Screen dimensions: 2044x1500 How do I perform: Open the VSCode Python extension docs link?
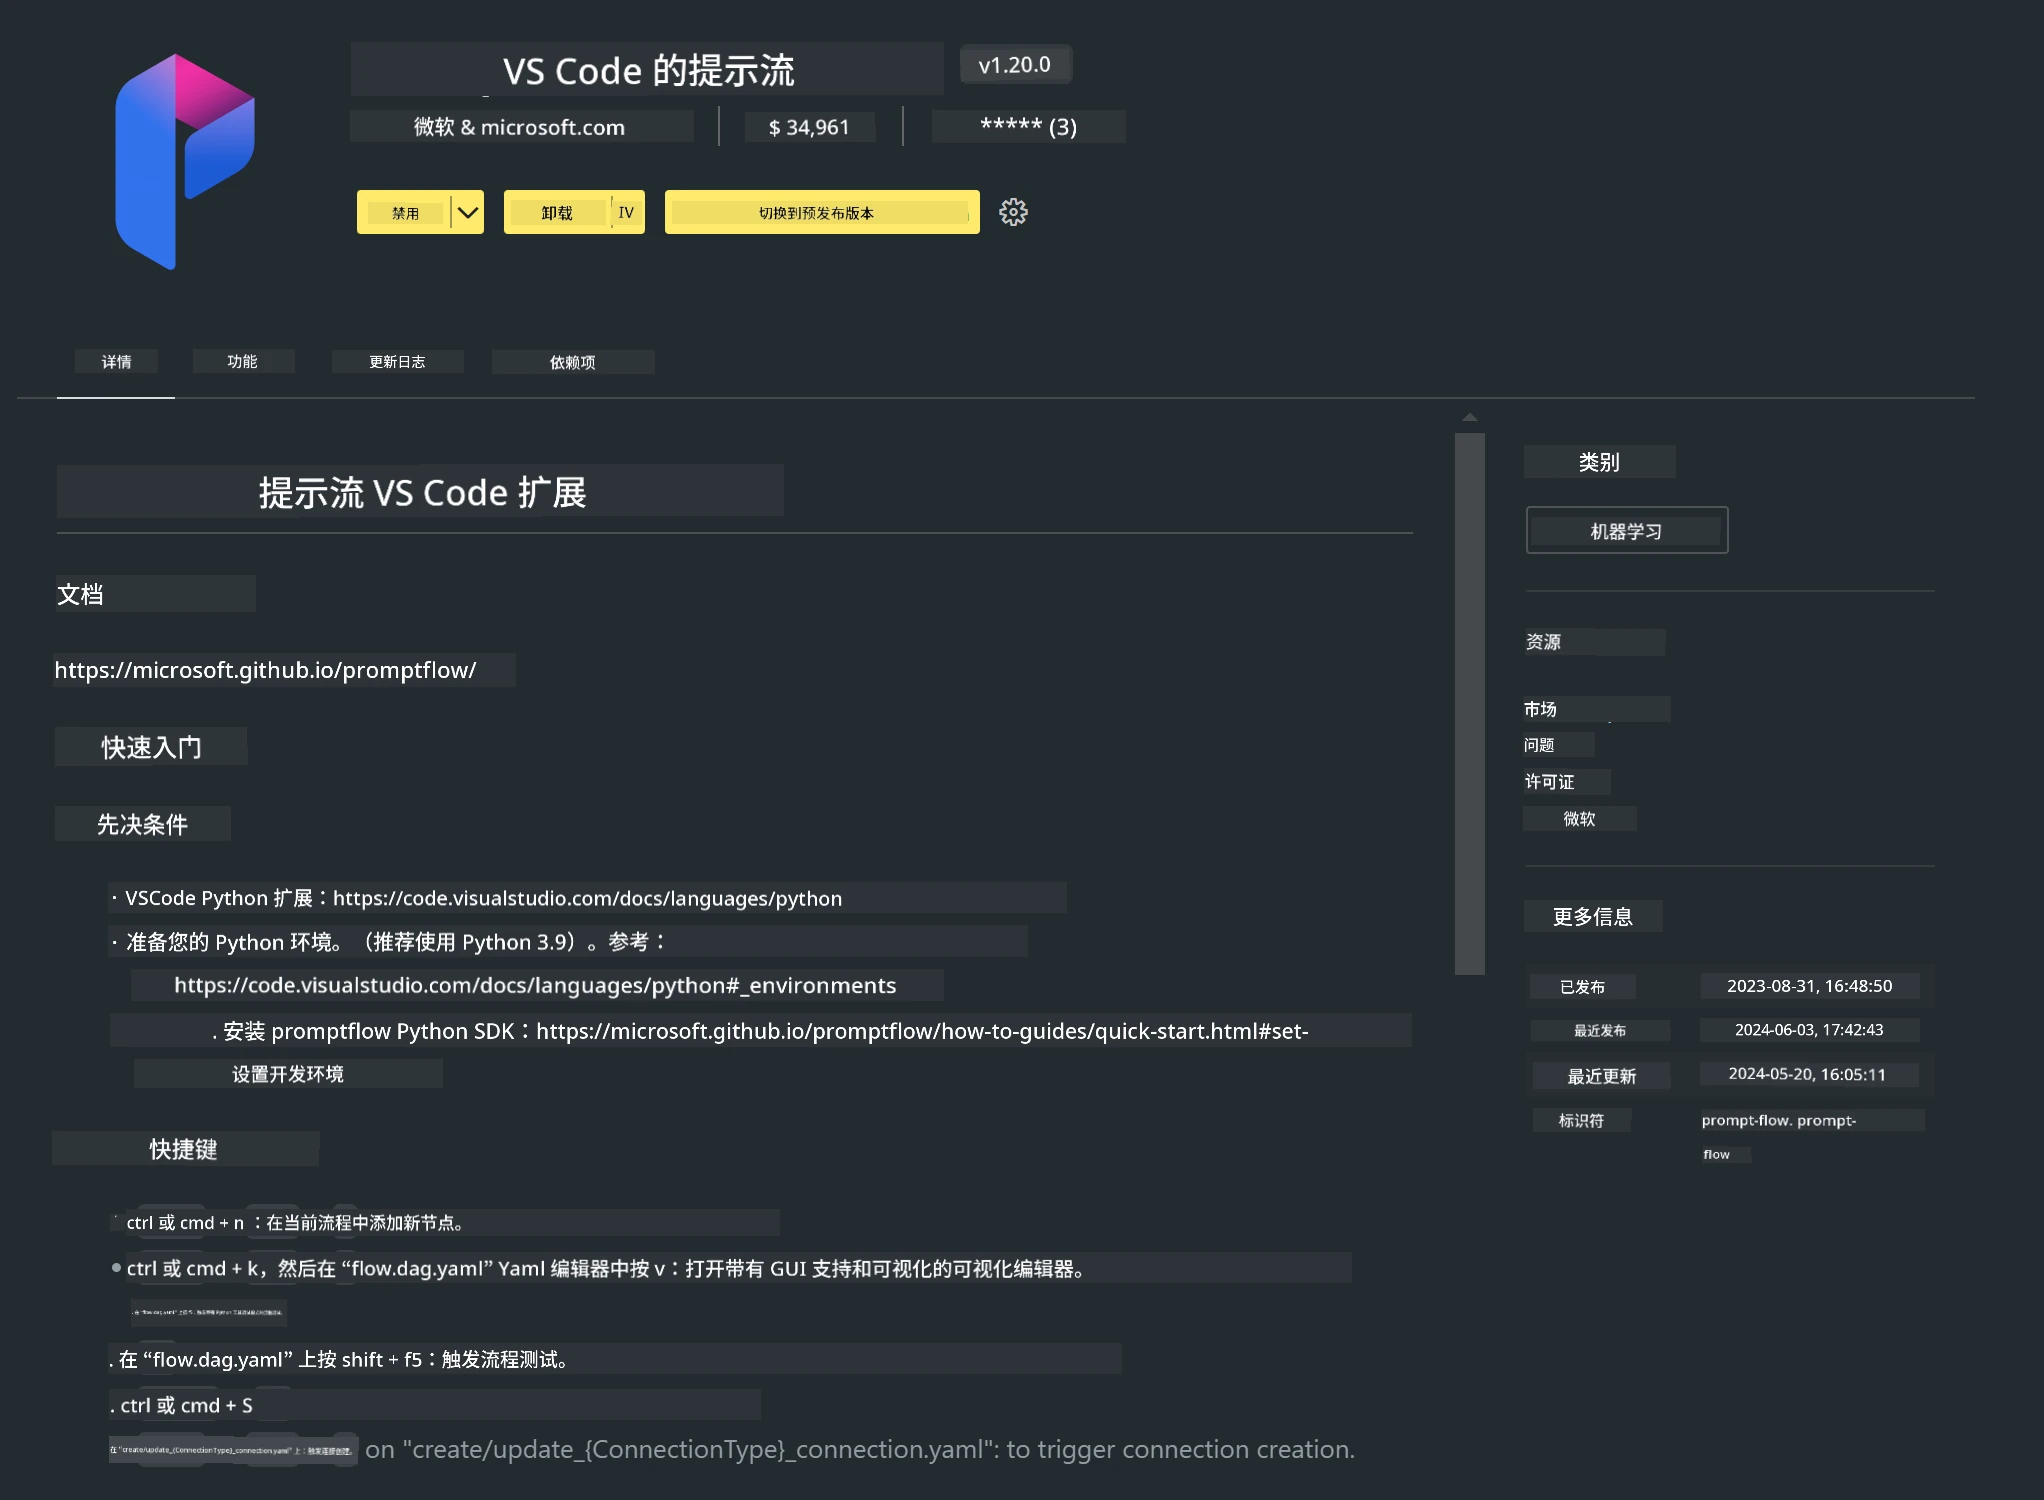(x=588, y=898)
